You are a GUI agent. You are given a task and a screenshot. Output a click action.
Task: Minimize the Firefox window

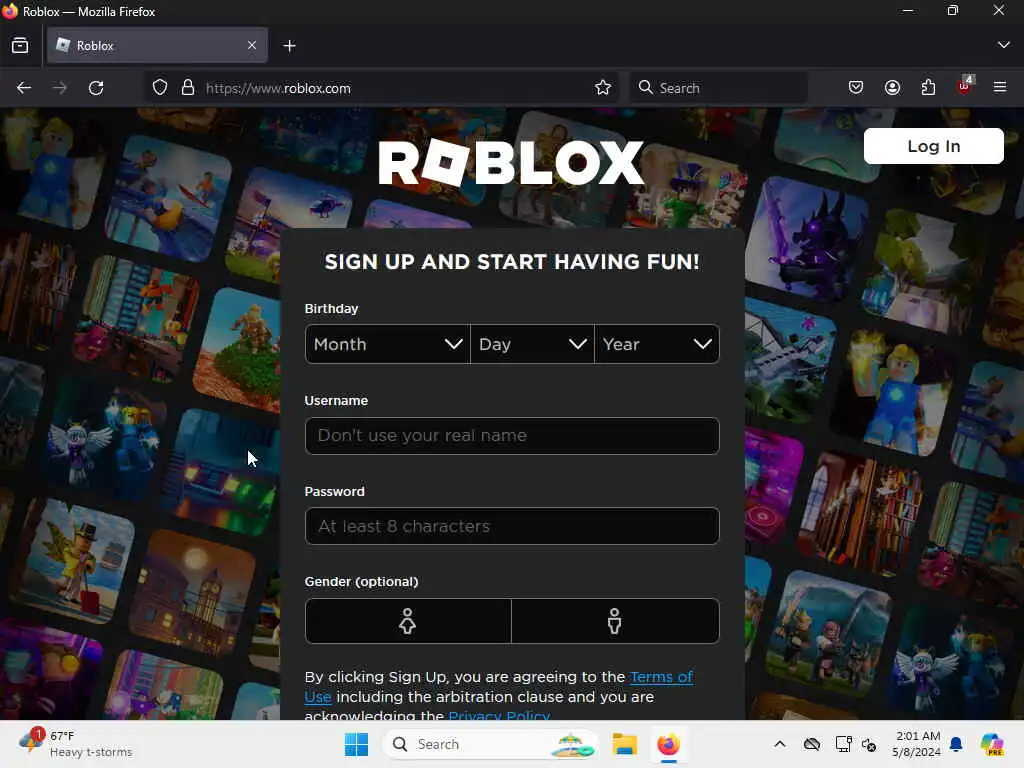point(908,10)
